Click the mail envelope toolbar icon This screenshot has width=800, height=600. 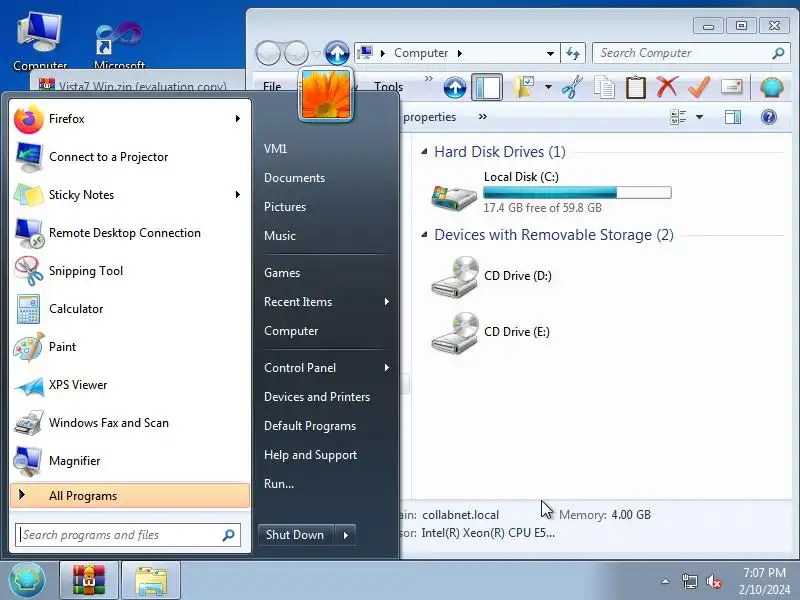coord(731,87)
